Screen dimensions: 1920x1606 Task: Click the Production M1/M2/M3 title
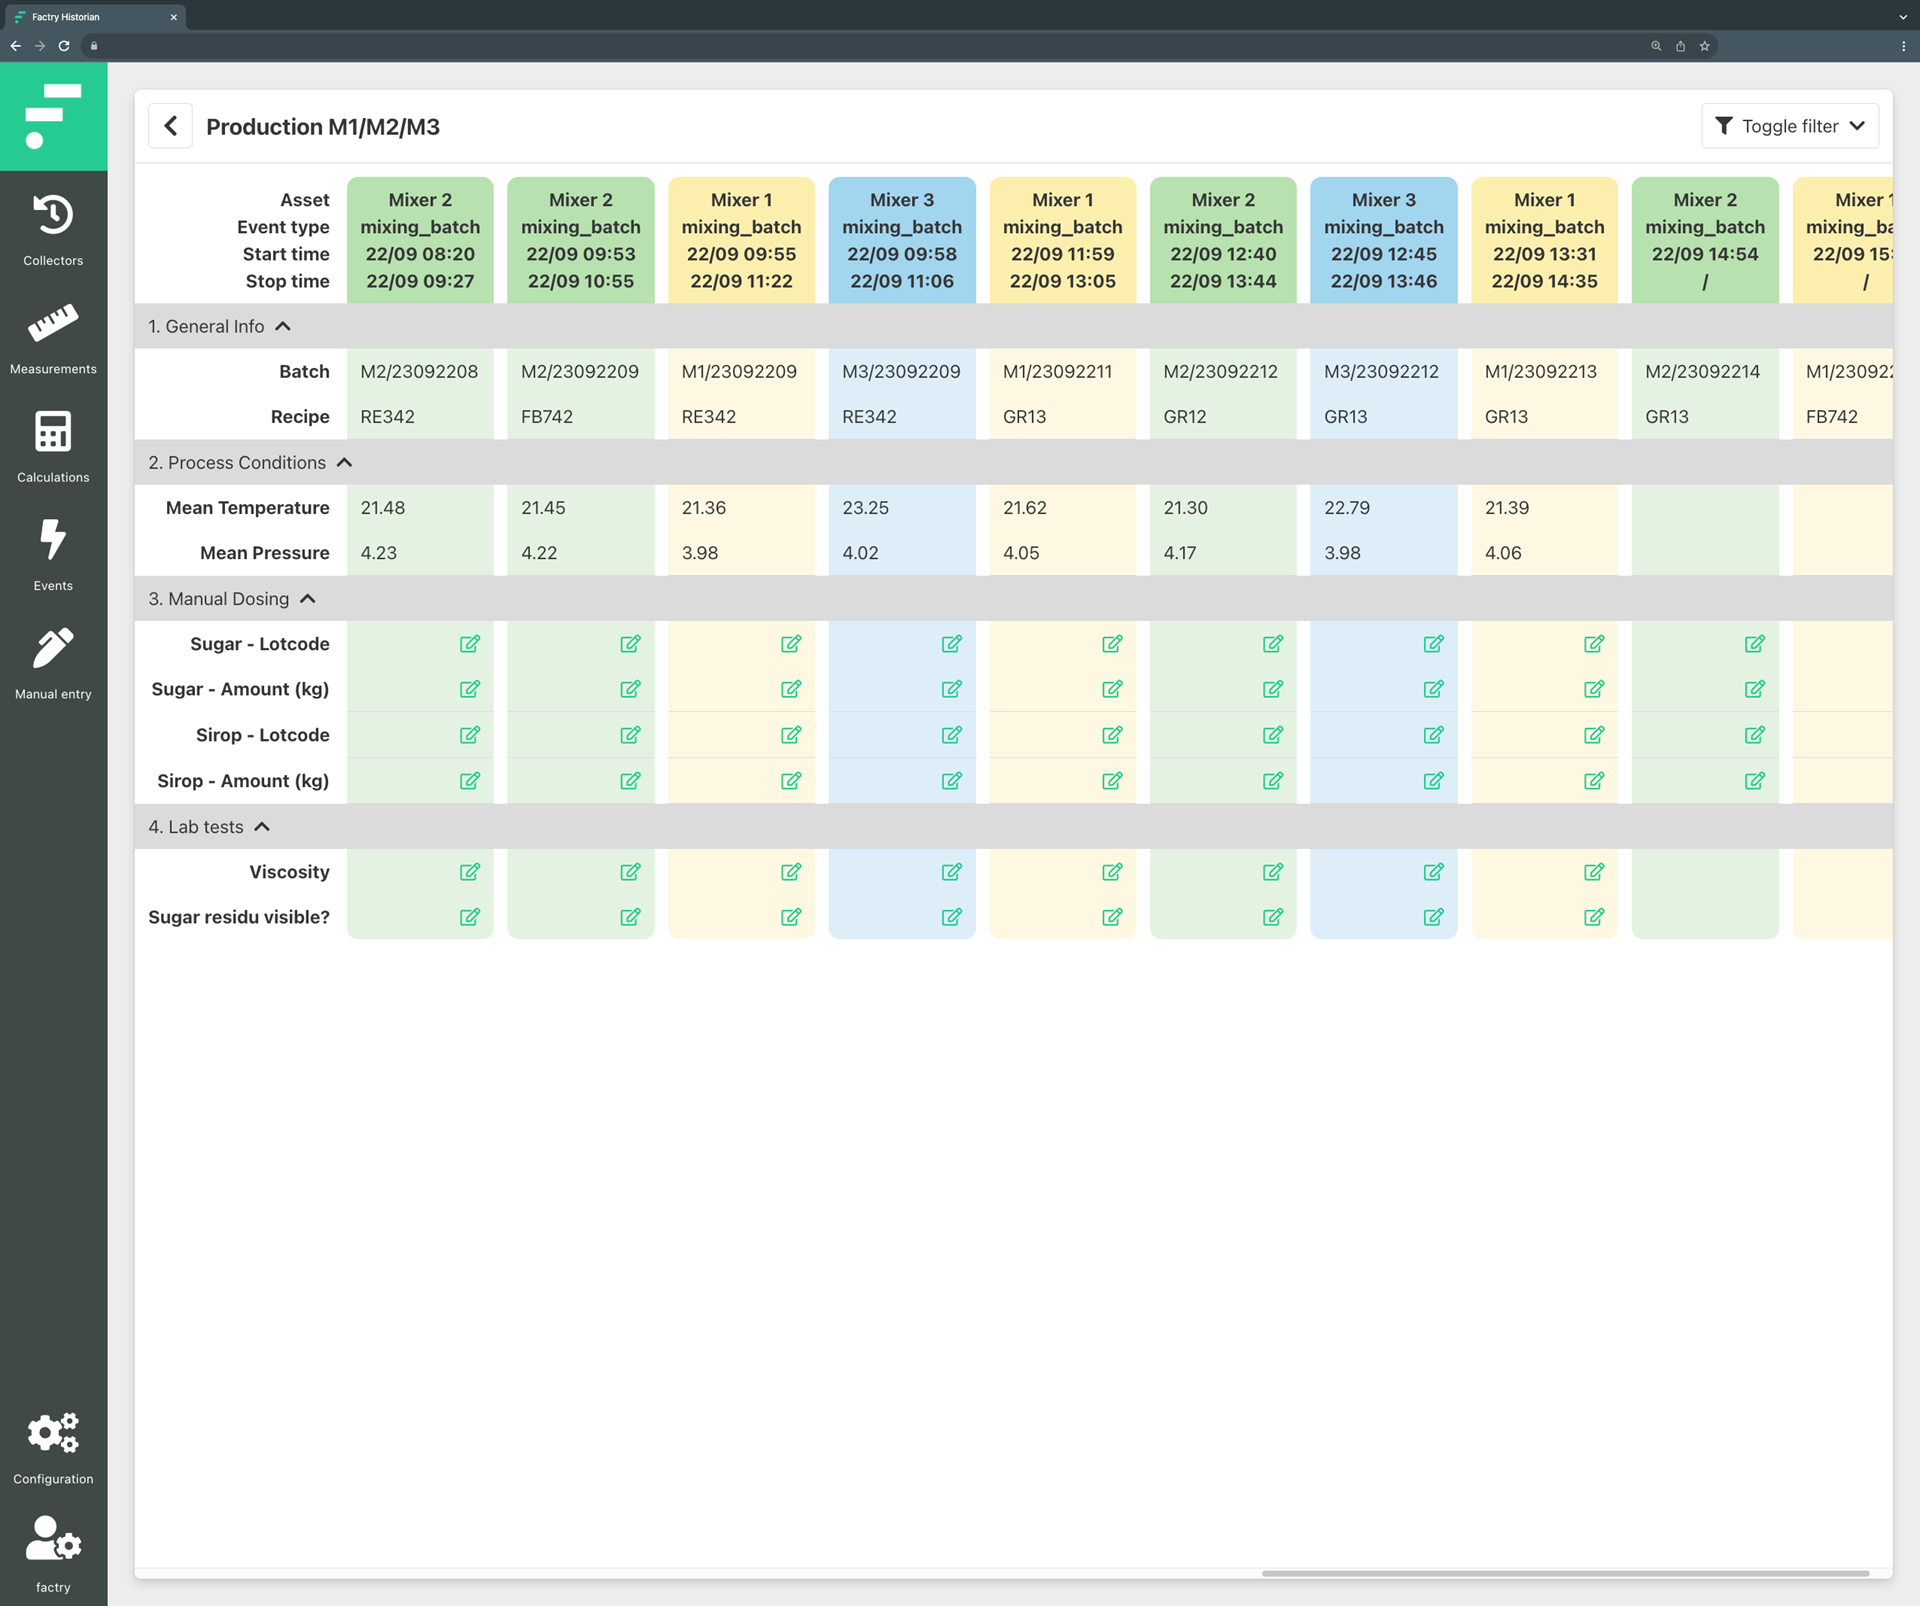coord(323,126)
